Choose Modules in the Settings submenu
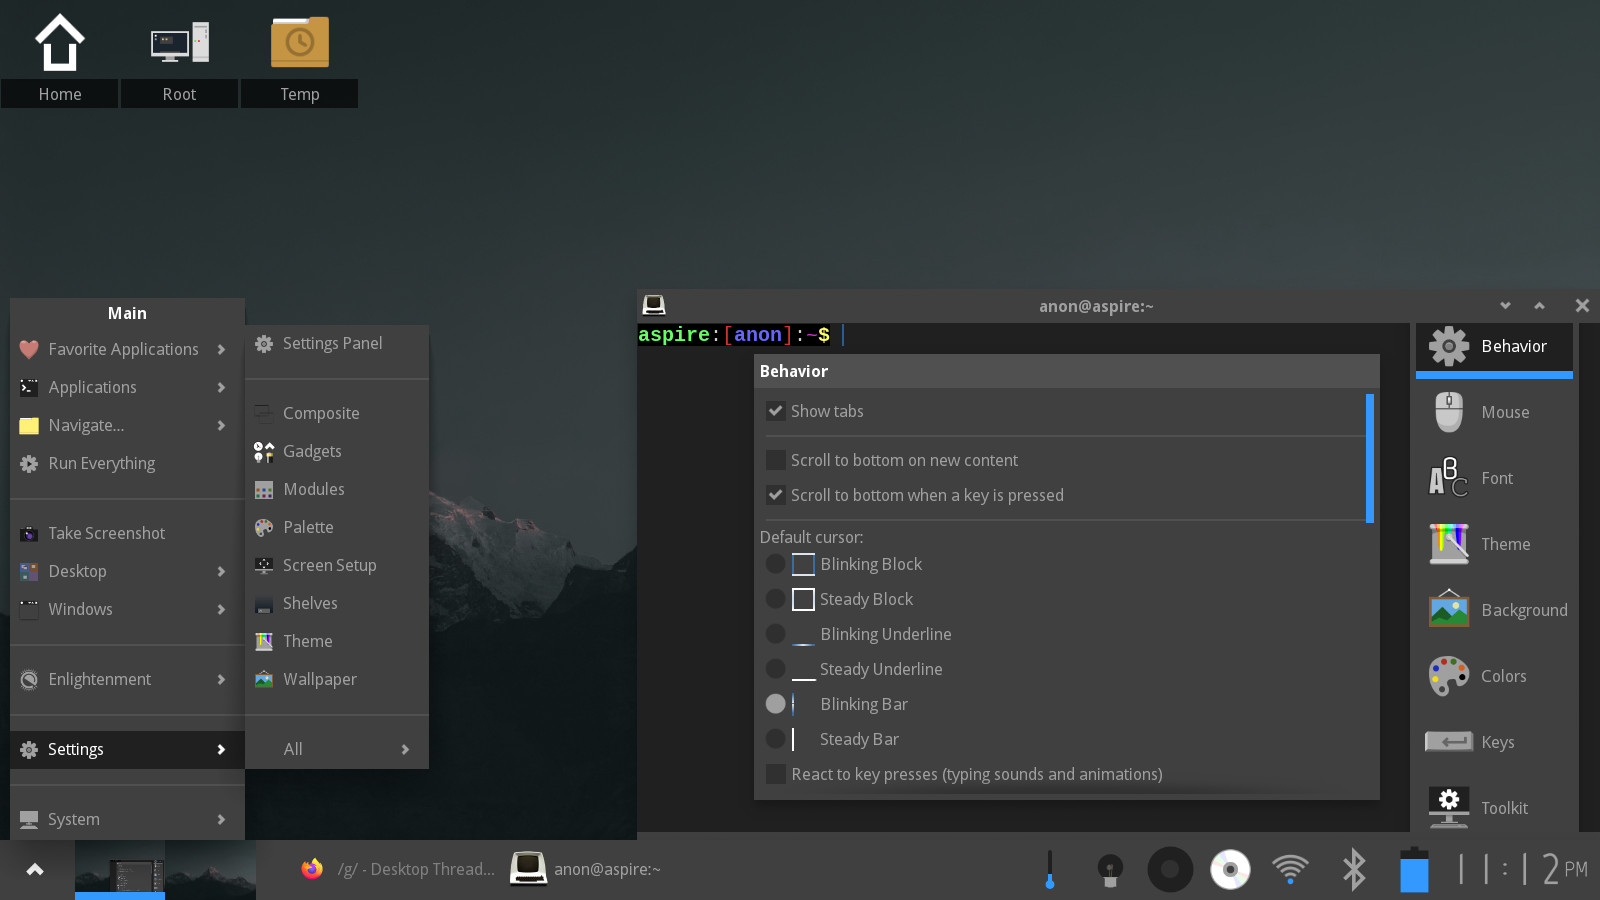The height and width of the screenshot is (900, 1600). pyautogui.click(x=337, y=489)
